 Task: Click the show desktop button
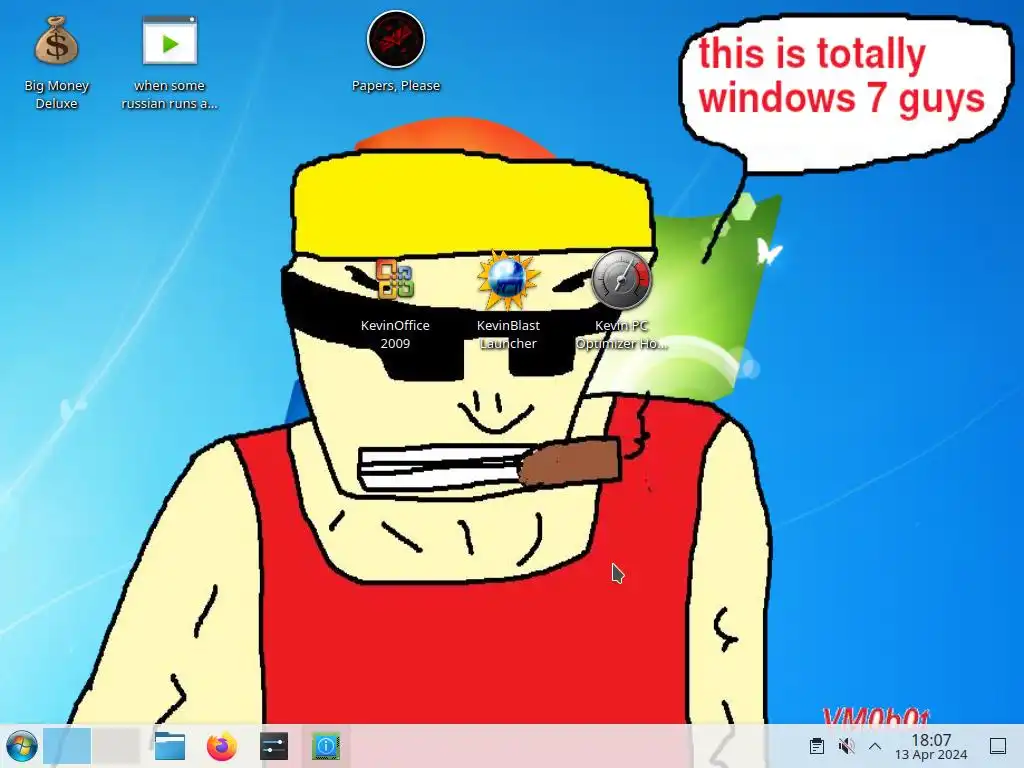click(x=998, y=746)
